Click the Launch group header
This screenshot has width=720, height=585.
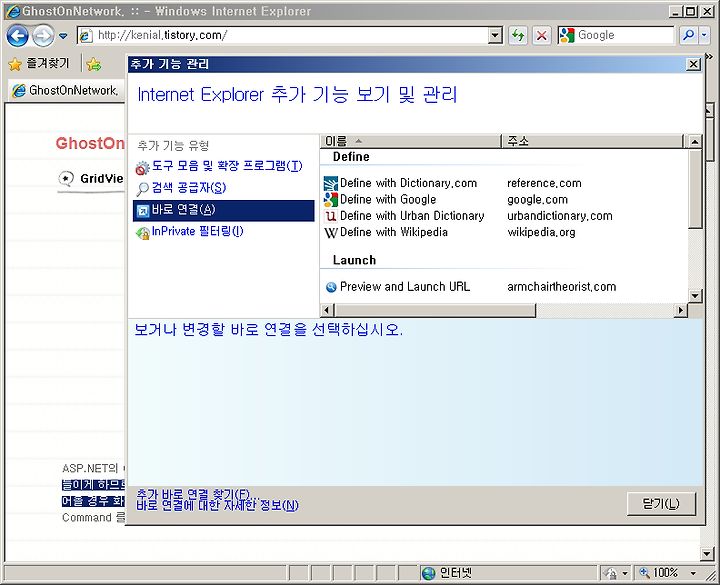[354, 260]
